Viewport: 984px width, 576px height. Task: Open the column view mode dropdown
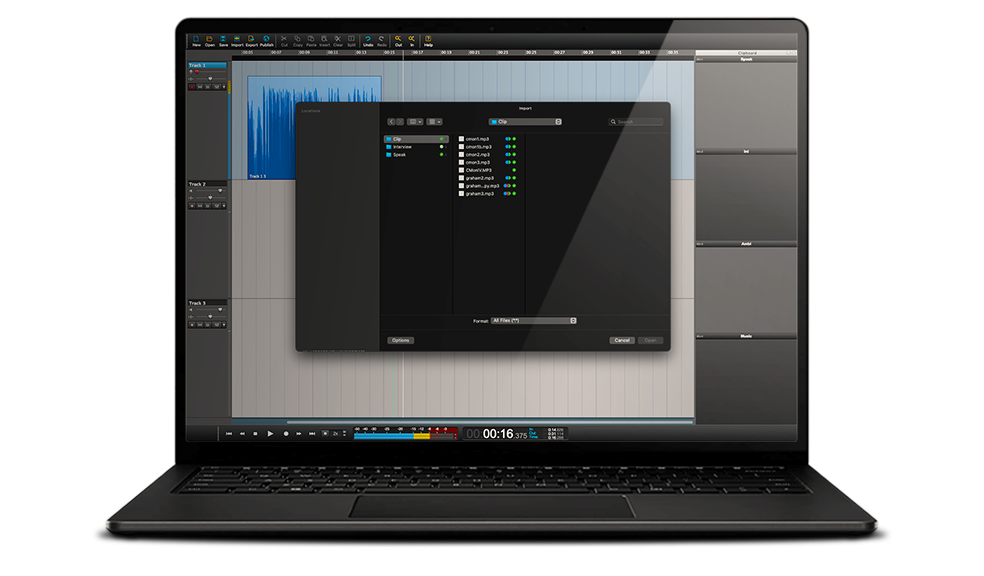point(415,122)
